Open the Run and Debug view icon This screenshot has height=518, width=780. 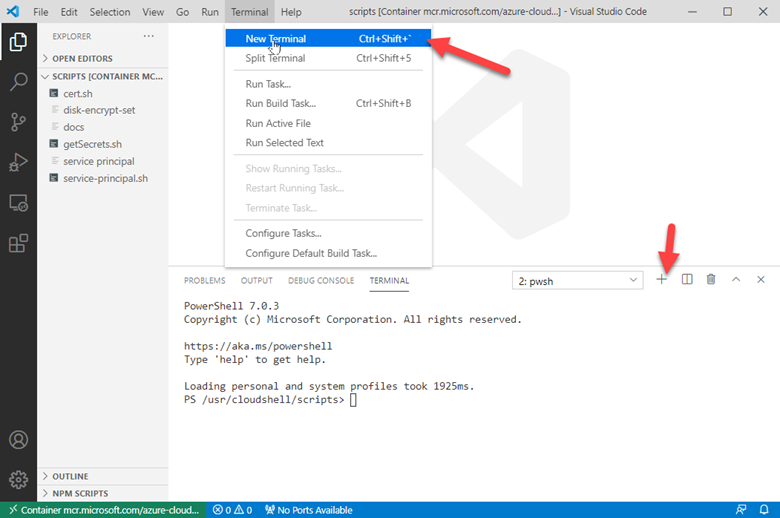pos(18,162)
